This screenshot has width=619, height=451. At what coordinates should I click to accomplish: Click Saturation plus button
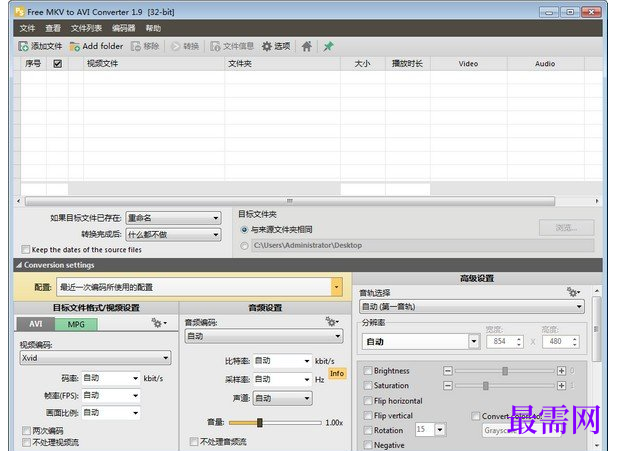point(561,385)
